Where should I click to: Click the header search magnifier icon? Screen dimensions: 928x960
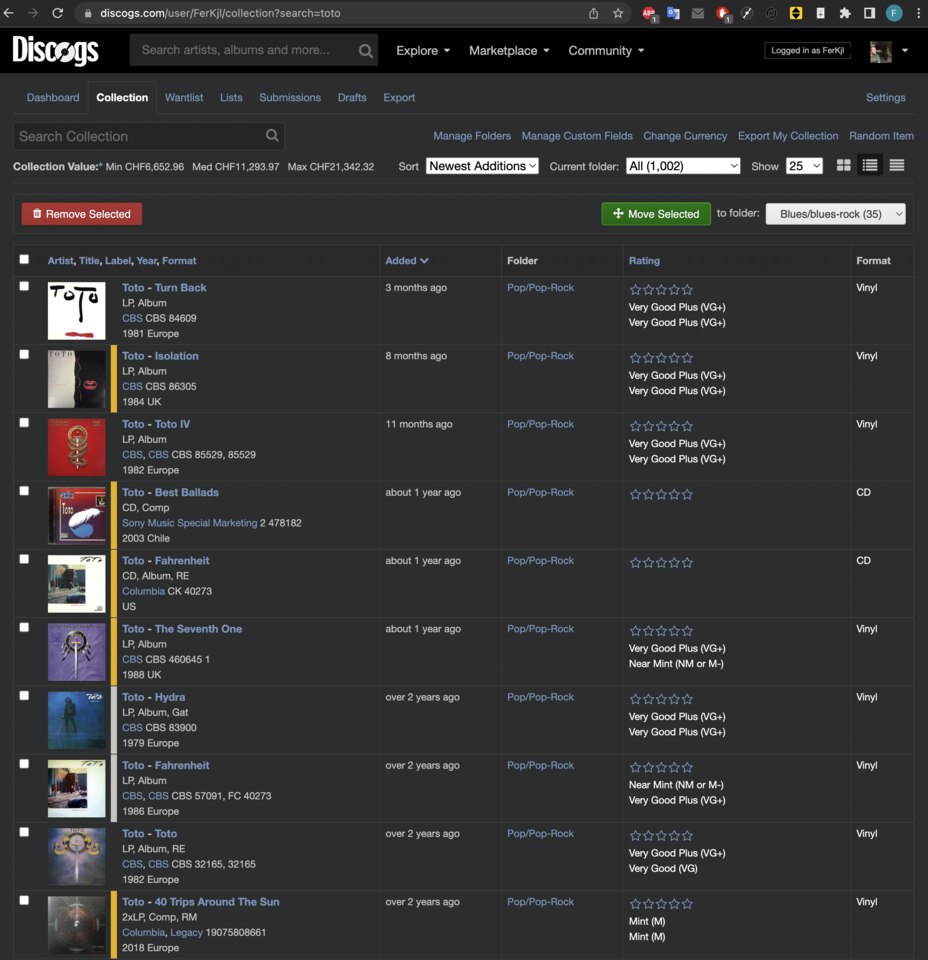coord(365,51)
